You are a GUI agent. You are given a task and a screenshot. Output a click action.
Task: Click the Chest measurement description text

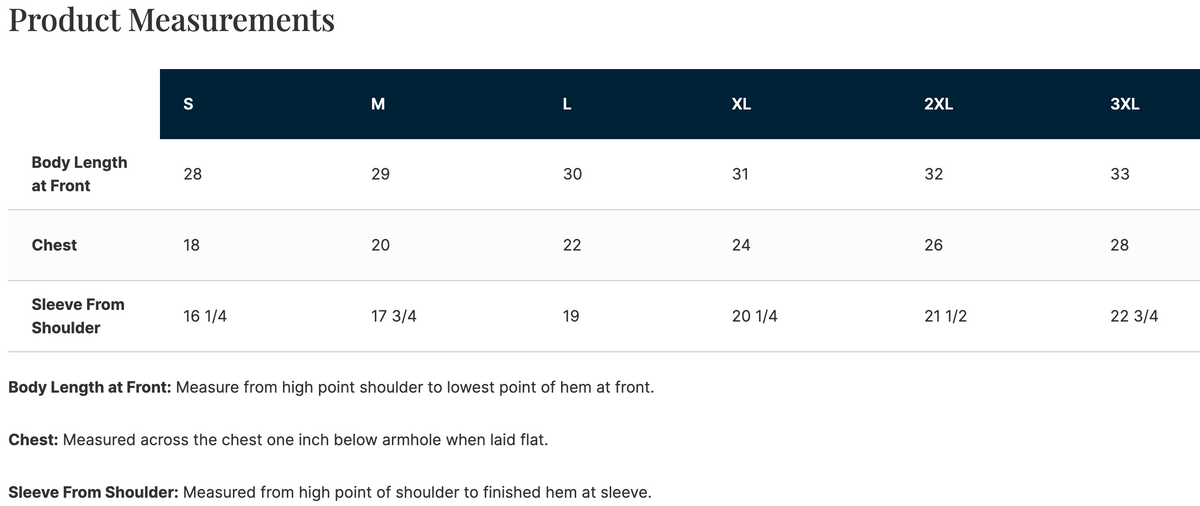(278, 439)
